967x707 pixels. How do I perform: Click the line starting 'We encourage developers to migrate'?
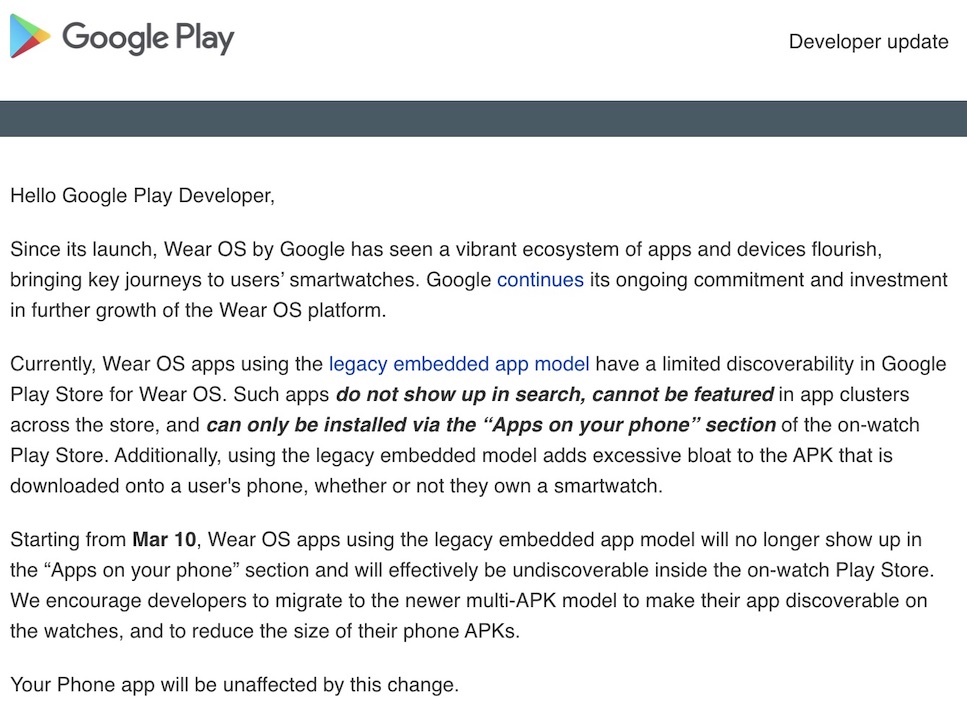click(x=469, y=600)
